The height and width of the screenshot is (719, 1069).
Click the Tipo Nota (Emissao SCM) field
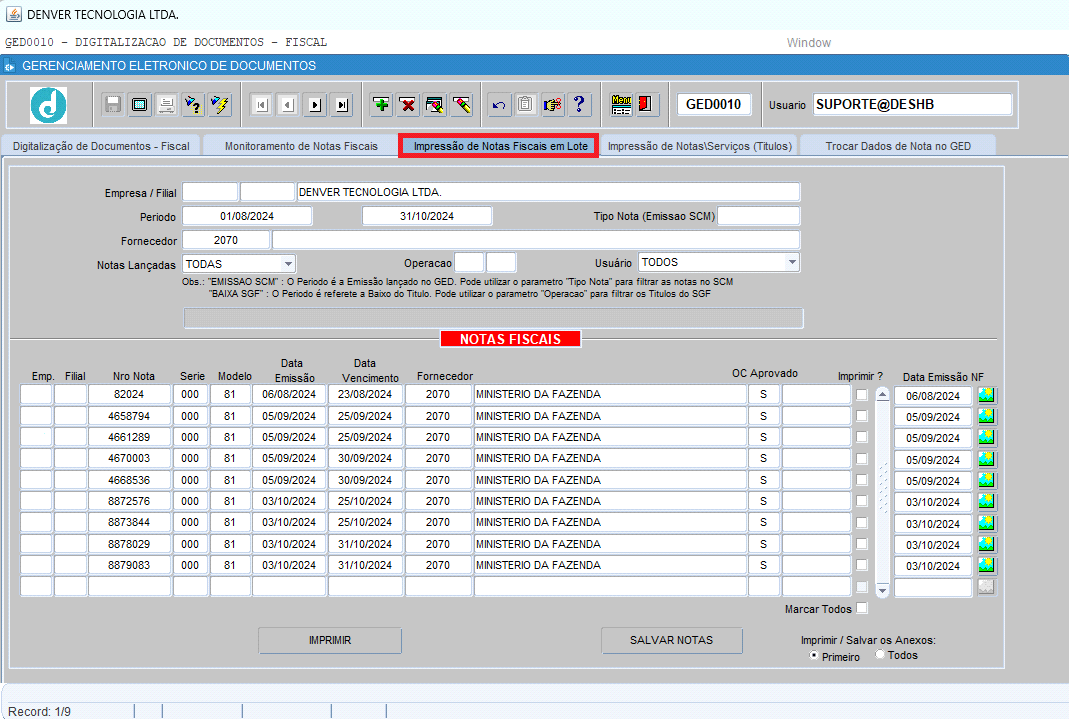point(759,216)
